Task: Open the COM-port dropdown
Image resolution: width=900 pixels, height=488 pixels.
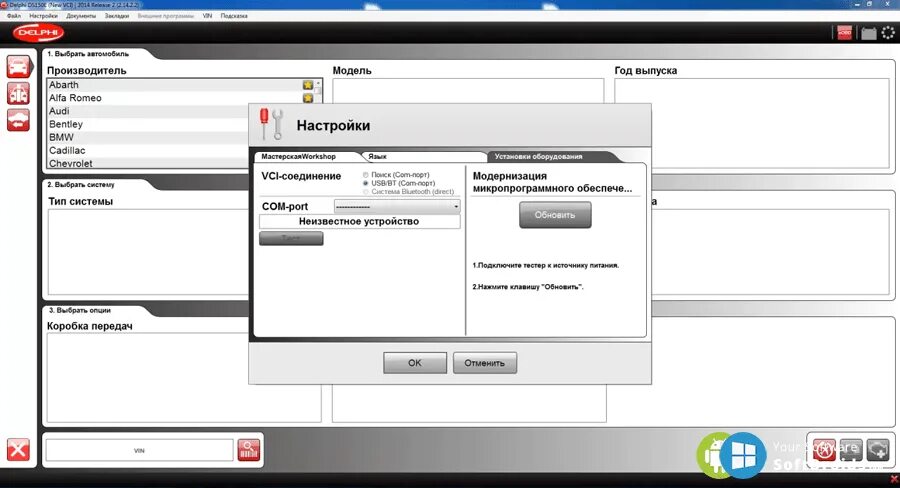Action: click(397, 206)
